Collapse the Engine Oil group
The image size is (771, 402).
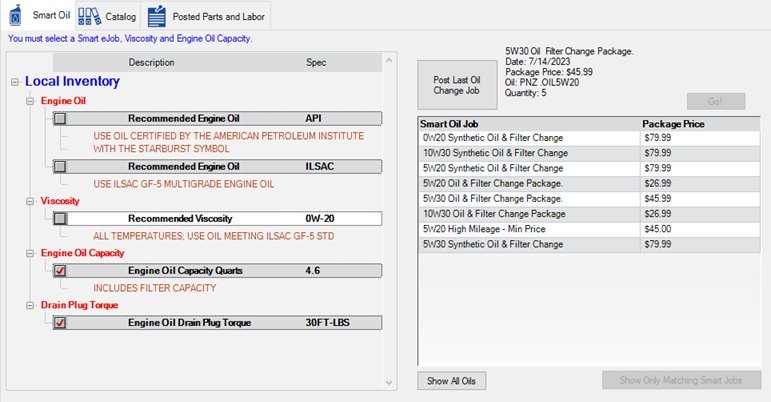point(30,101)
